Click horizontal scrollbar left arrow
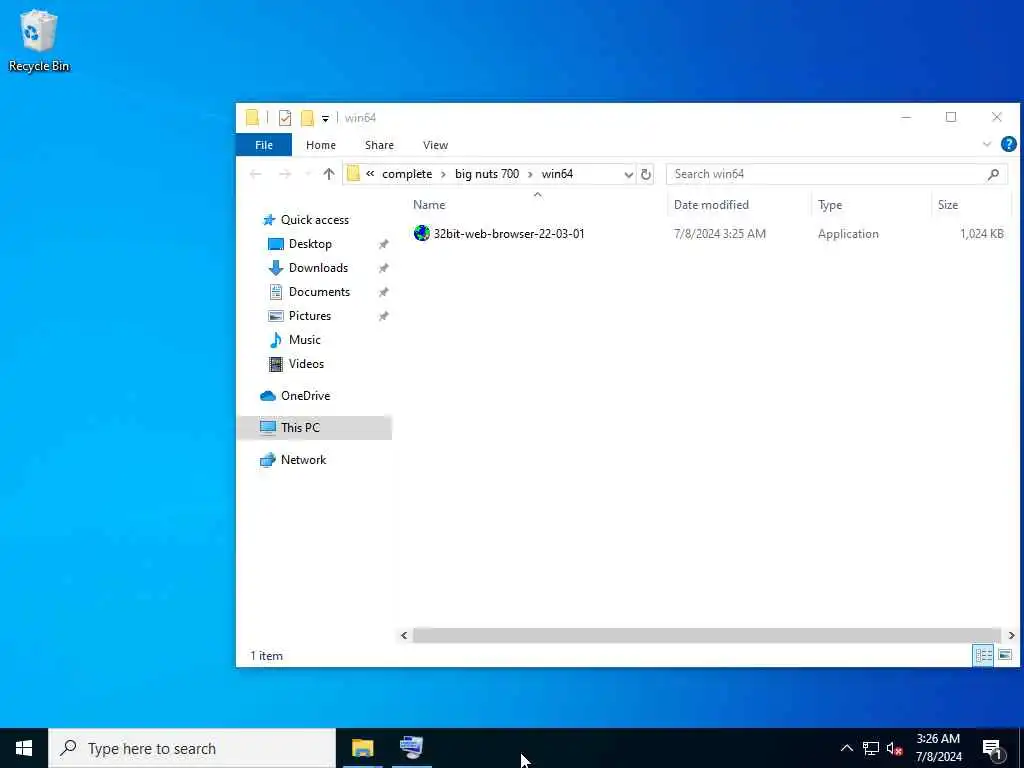 coord(404,635)
